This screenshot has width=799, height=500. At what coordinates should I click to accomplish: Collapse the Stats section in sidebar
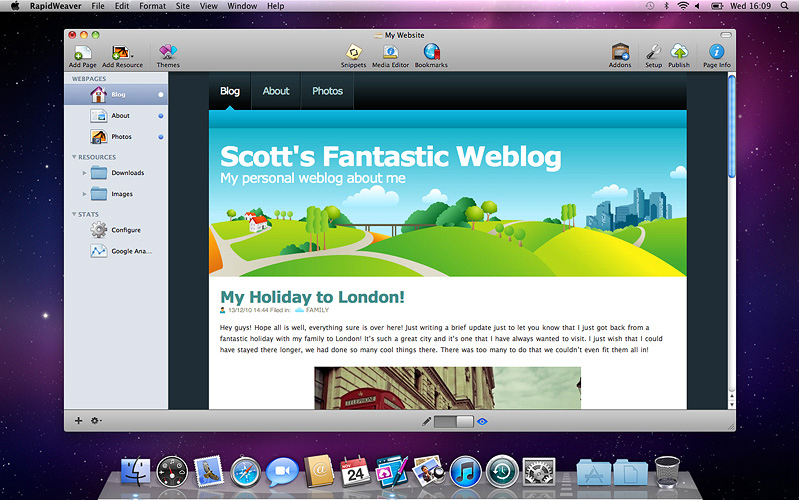(74, 214)
